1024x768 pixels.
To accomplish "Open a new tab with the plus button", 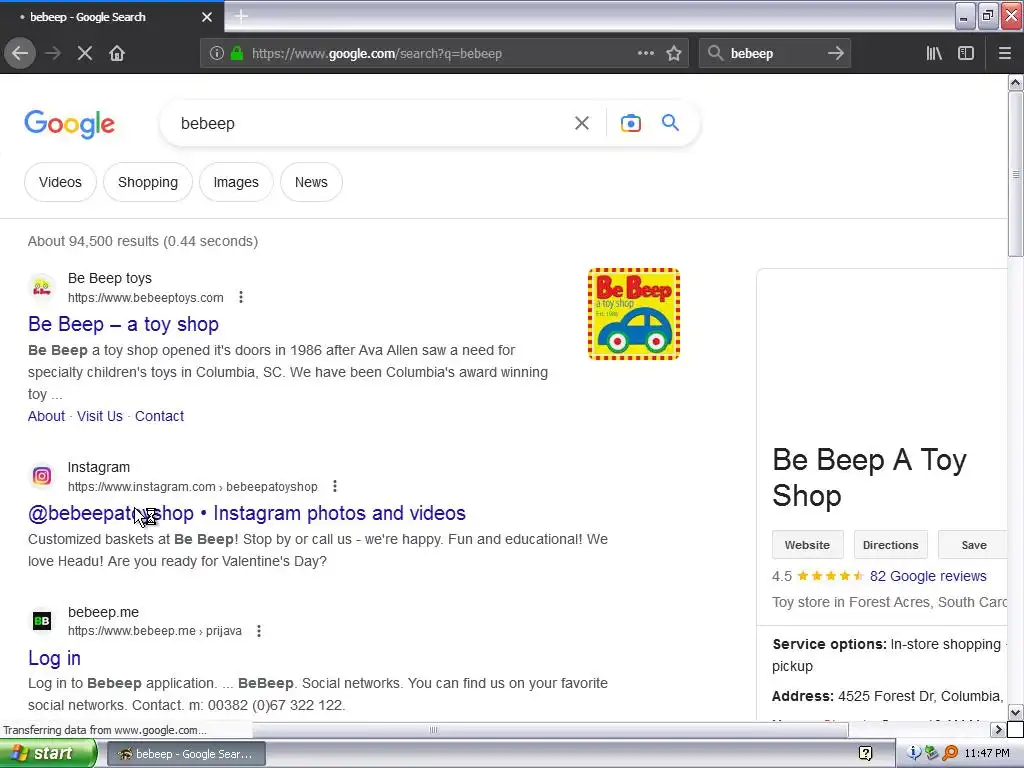I will tap(241, 16).
